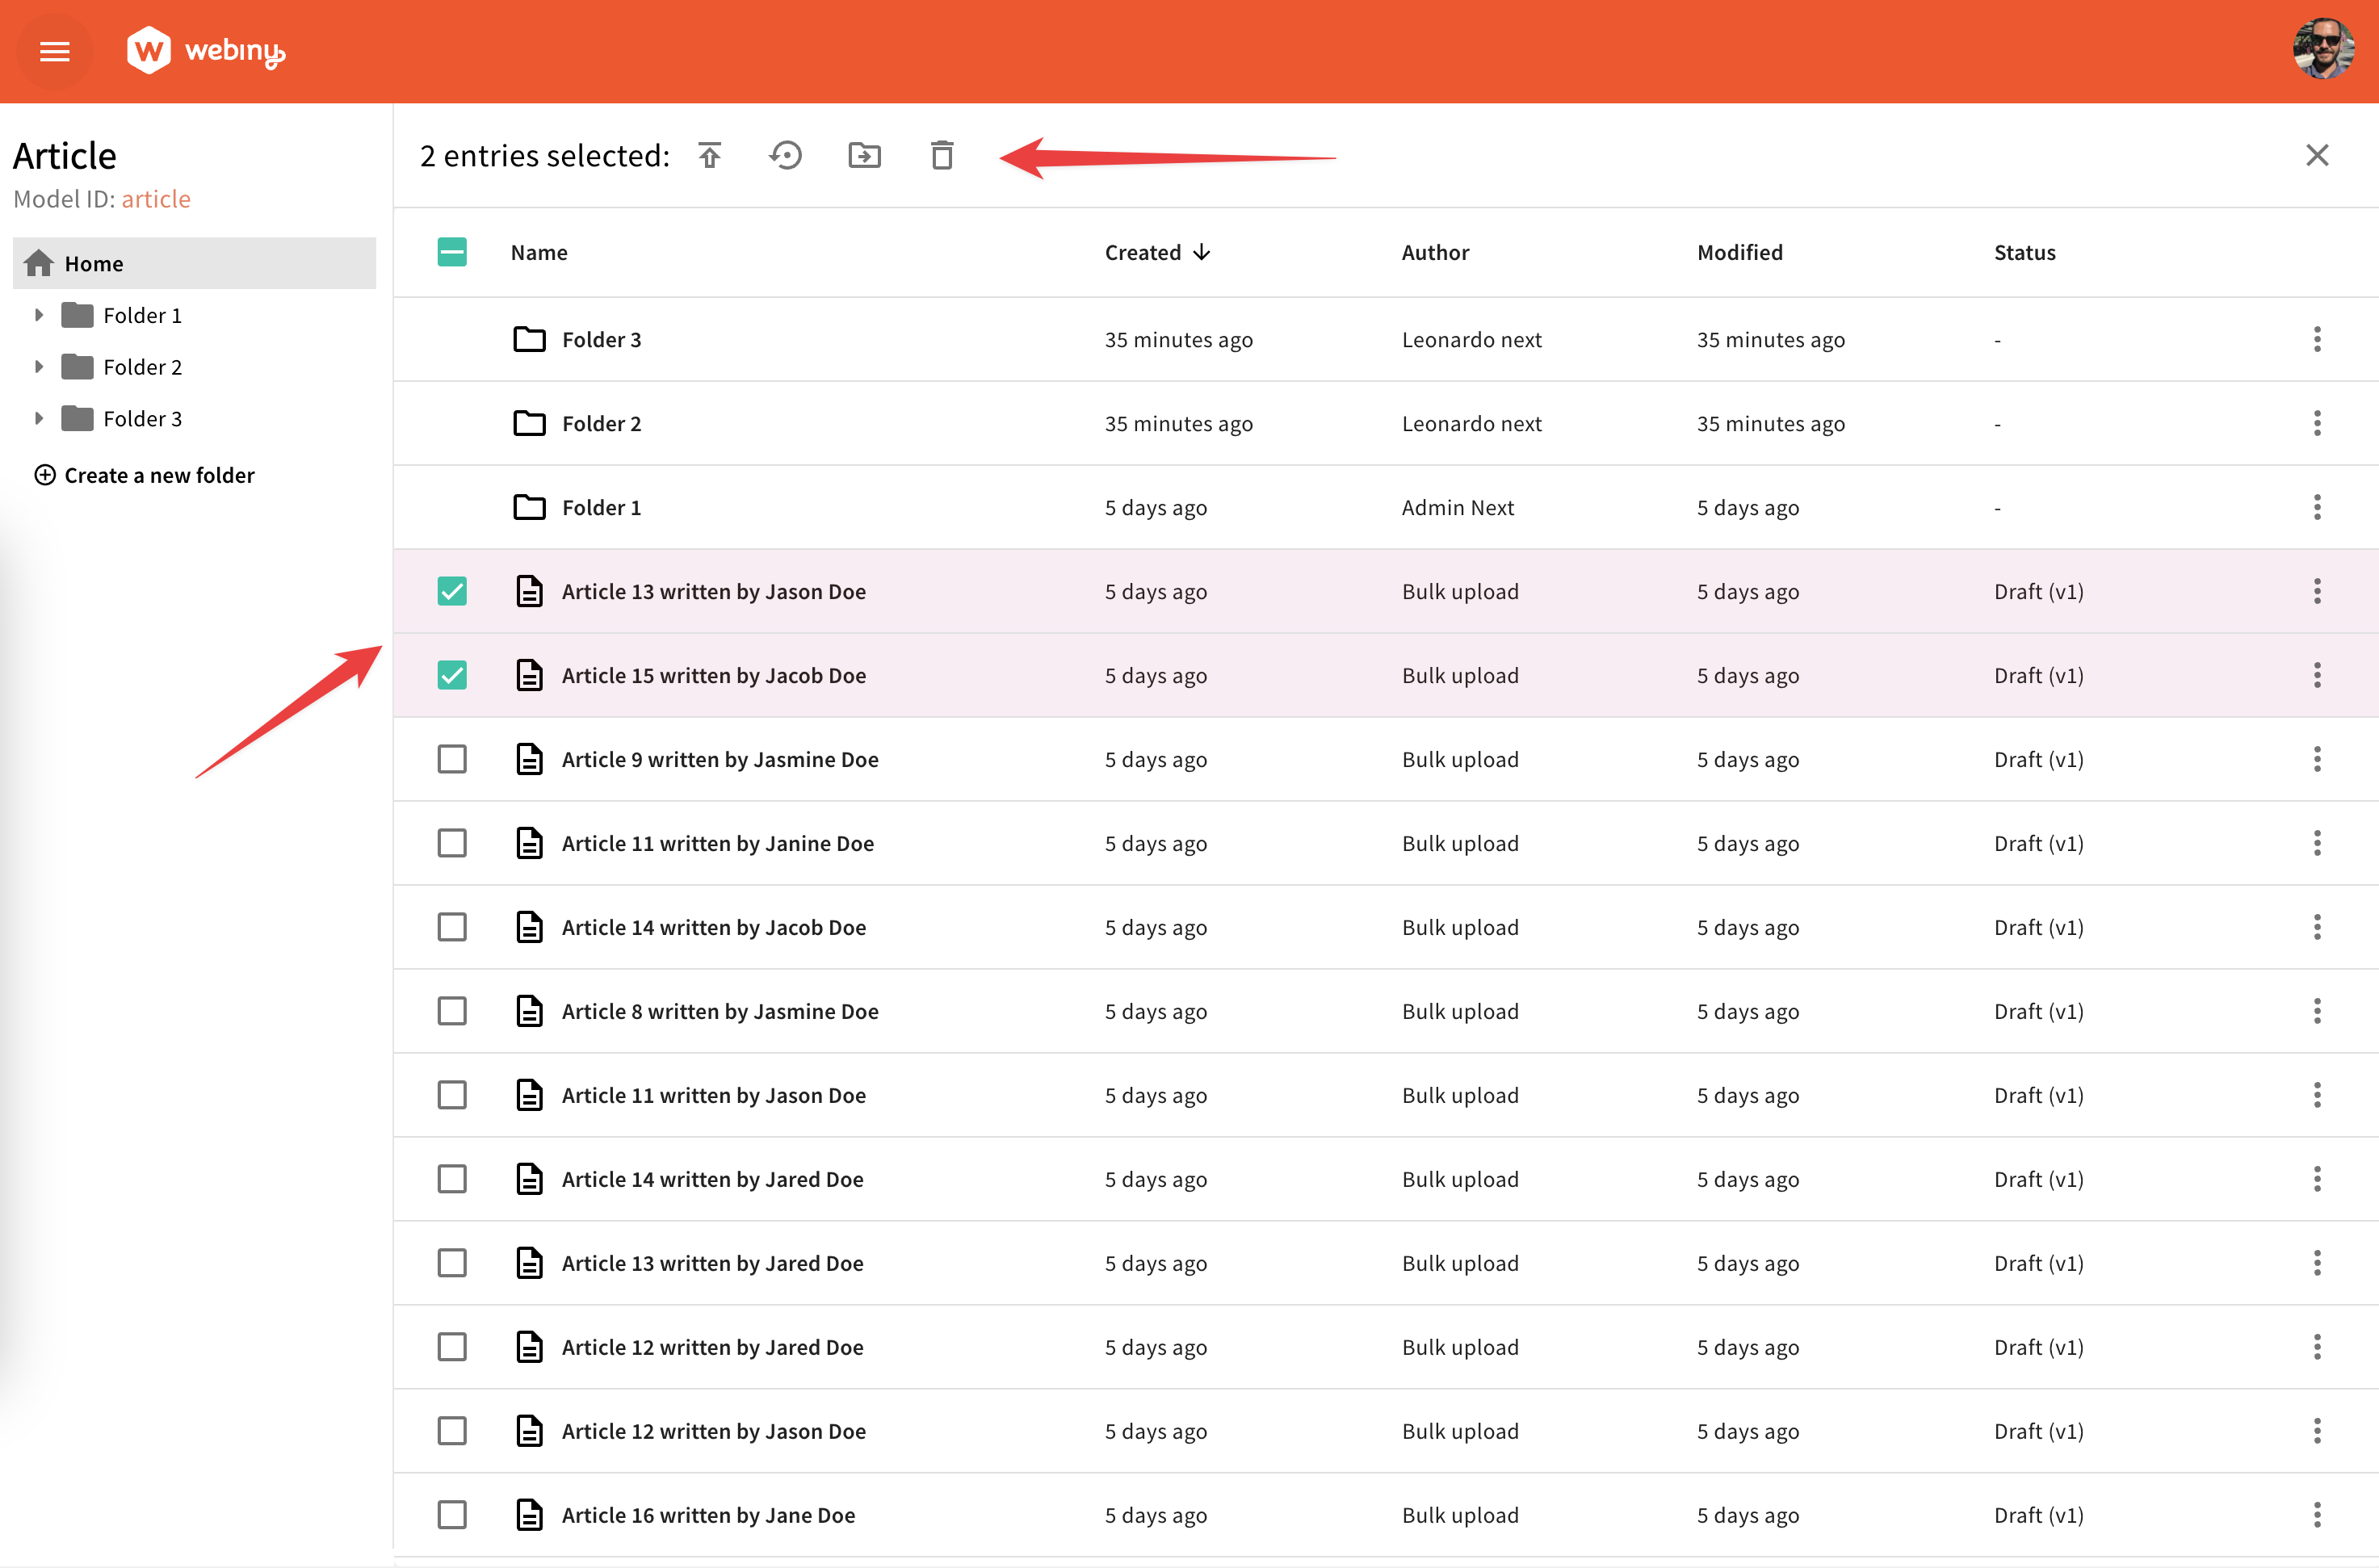
Task: Unpublish selected entries via the revert icon
Action: [x=786, y=155]
